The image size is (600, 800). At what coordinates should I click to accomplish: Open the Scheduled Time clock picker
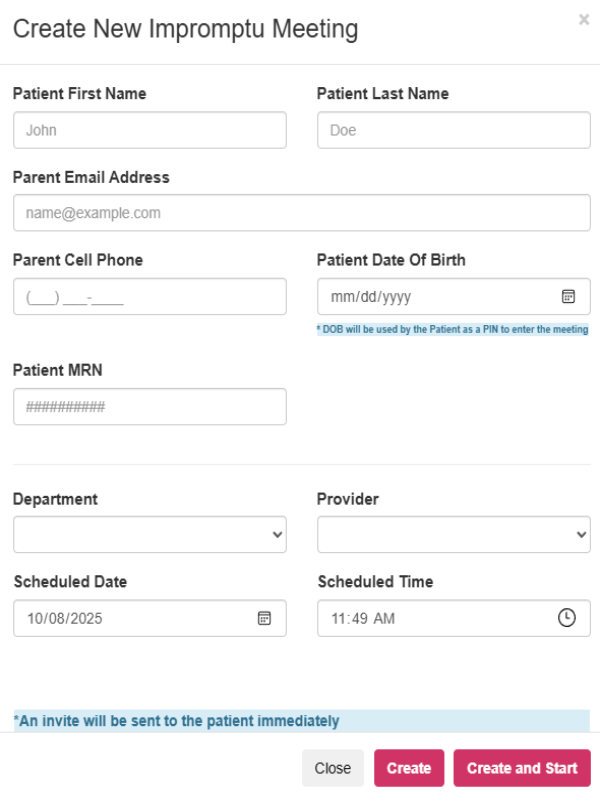[567, 618]
